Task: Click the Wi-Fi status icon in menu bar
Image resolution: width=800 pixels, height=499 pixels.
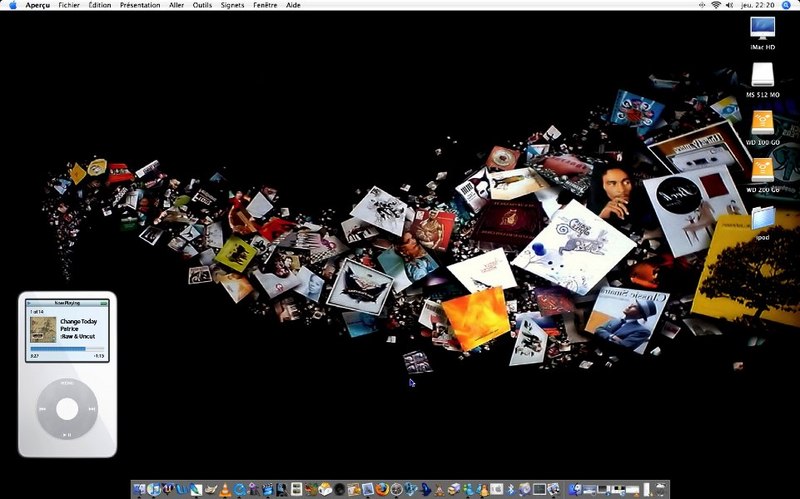Action: point(716,5)
